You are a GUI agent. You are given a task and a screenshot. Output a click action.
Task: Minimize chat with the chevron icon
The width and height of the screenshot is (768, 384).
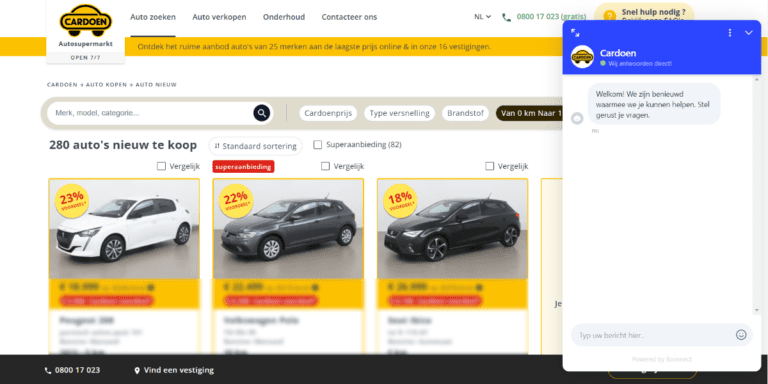[748, 33]
